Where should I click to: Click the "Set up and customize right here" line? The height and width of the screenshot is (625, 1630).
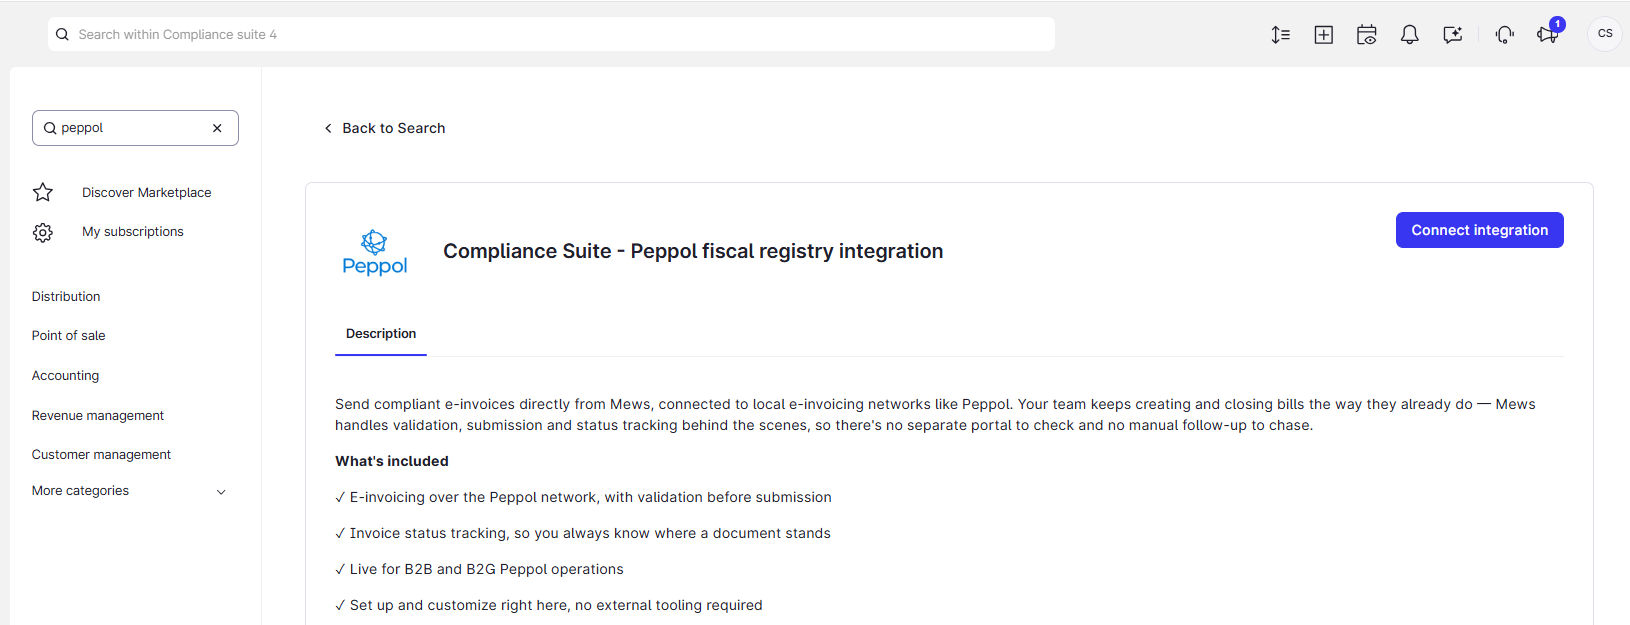coord(549,605)
